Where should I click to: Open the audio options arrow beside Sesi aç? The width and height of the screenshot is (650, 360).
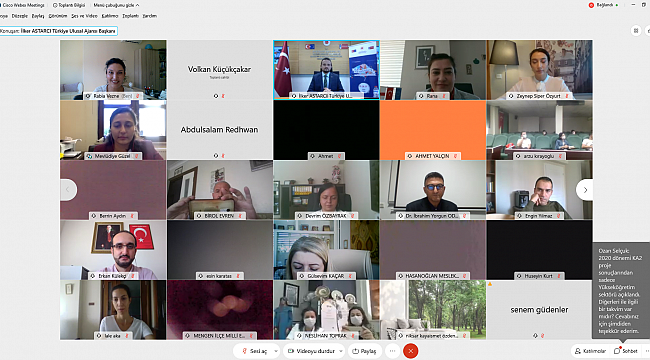(276, 351)
